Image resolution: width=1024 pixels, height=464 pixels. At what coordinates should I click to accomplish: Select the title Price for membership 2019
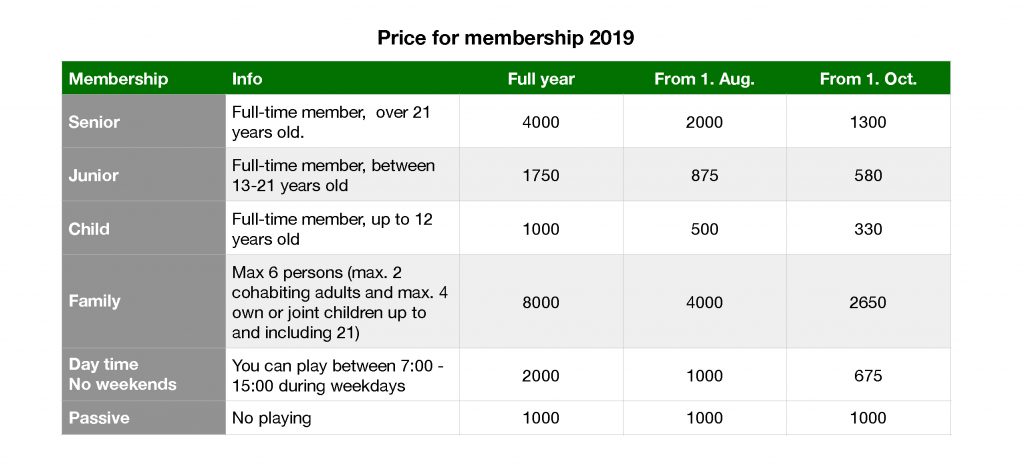point(505,37)
